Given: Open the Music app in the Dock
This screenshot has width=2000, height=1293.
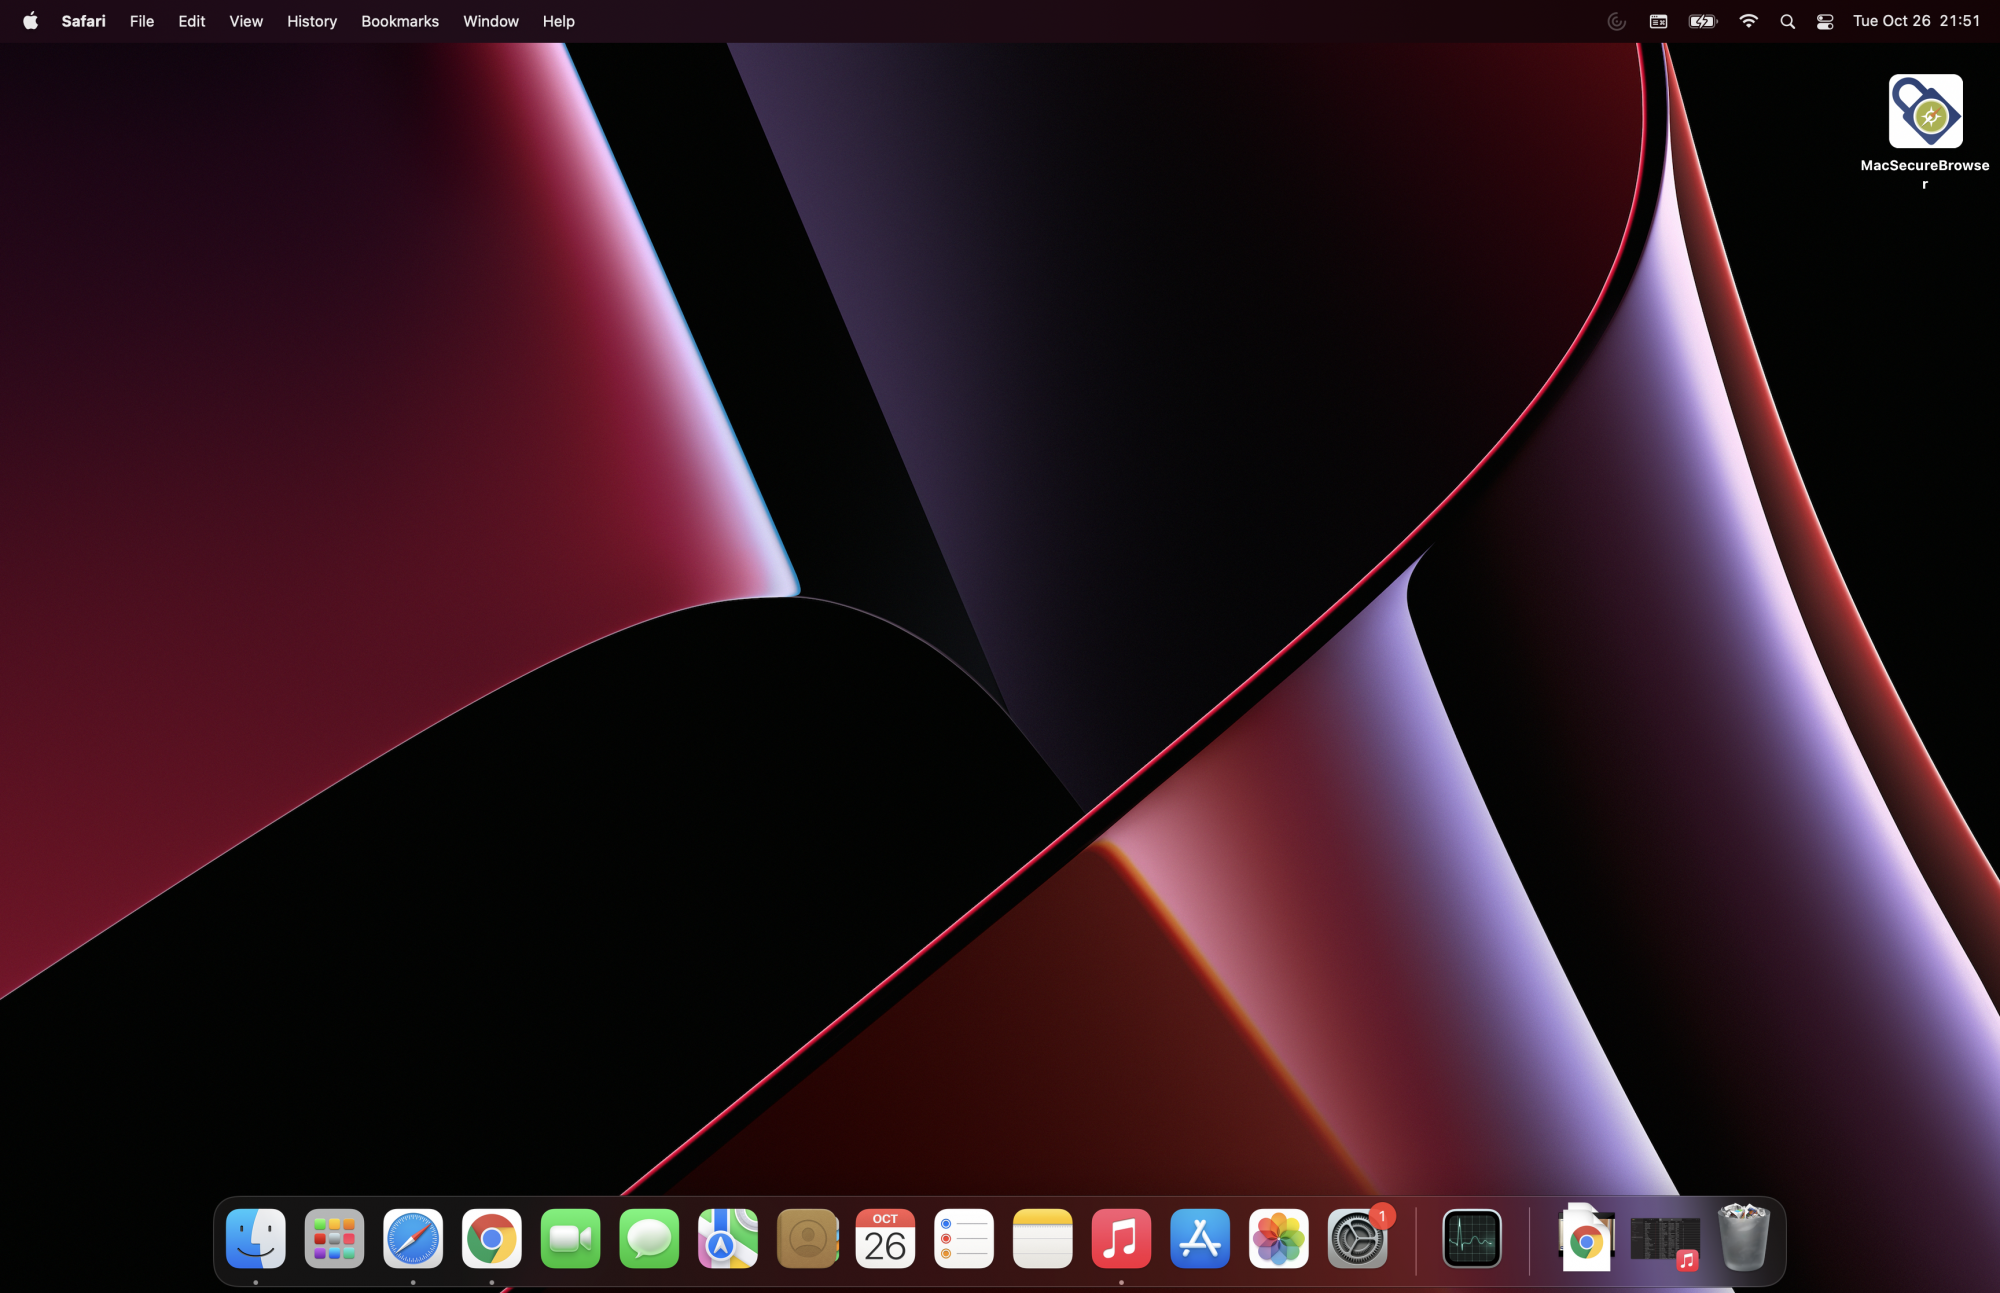Looking at the screenshot, I should pos(1121,1239).
